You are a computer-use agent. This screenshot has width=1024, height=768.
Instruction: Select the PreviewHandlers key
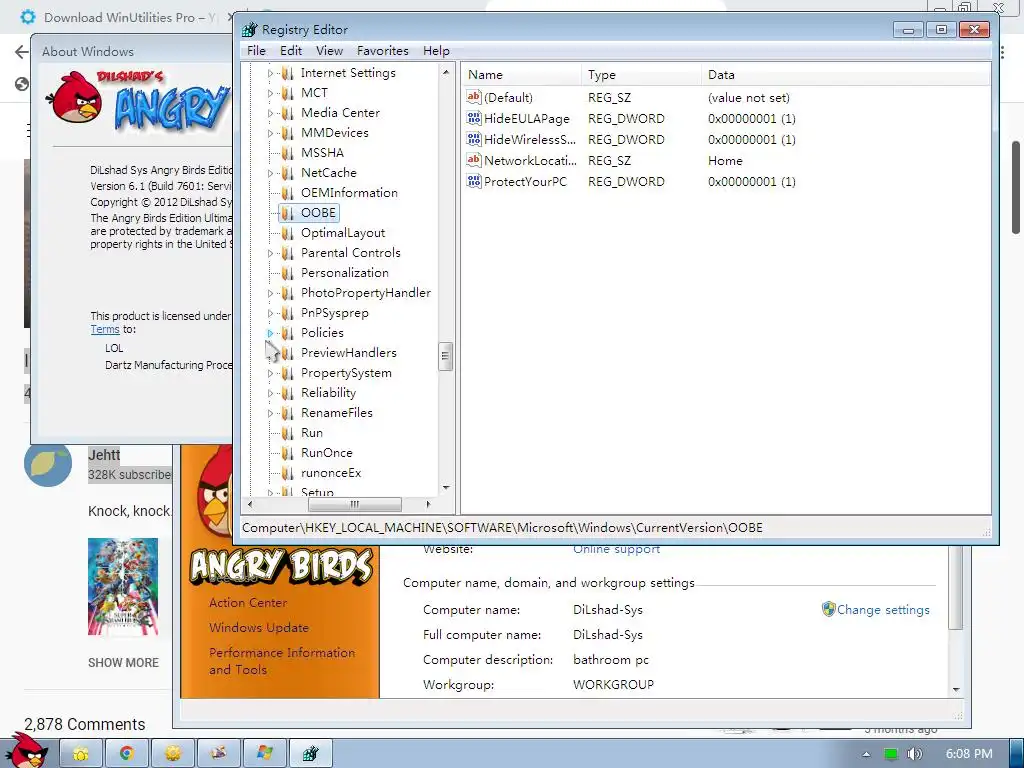tap(349, 353)
